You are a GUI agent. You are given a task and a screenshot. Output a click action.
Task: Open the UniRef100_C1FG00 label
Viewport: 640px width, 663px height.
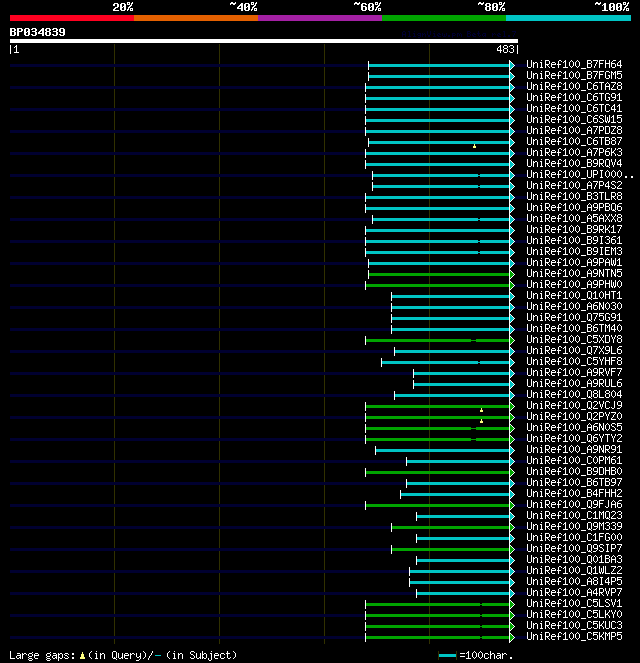(x=574, y=537)
